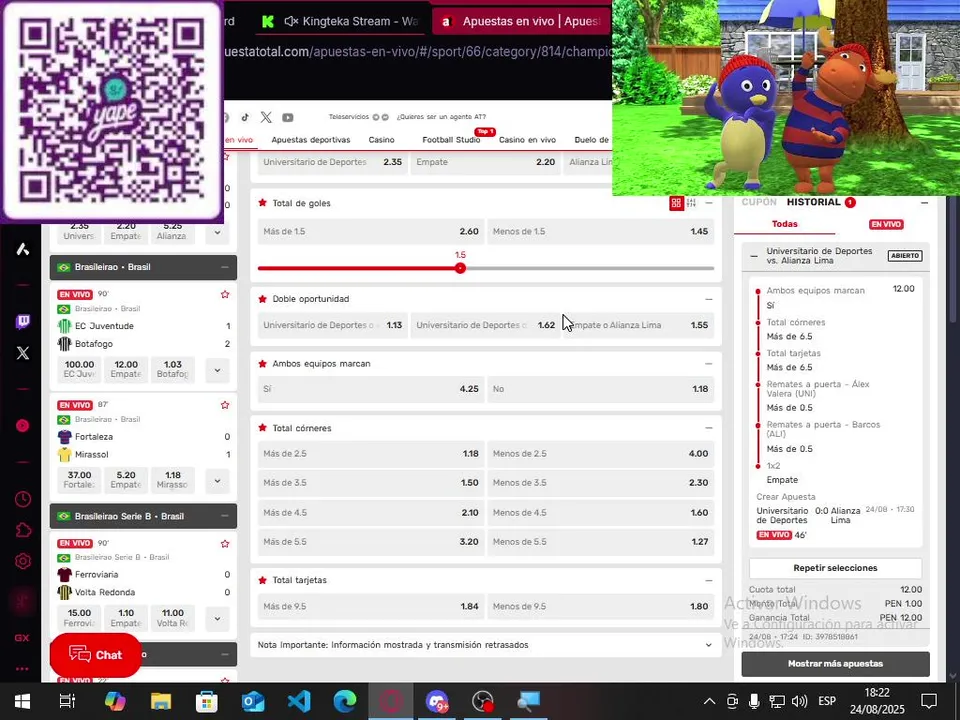Collapse Total tarjetas market

point(708,580)
